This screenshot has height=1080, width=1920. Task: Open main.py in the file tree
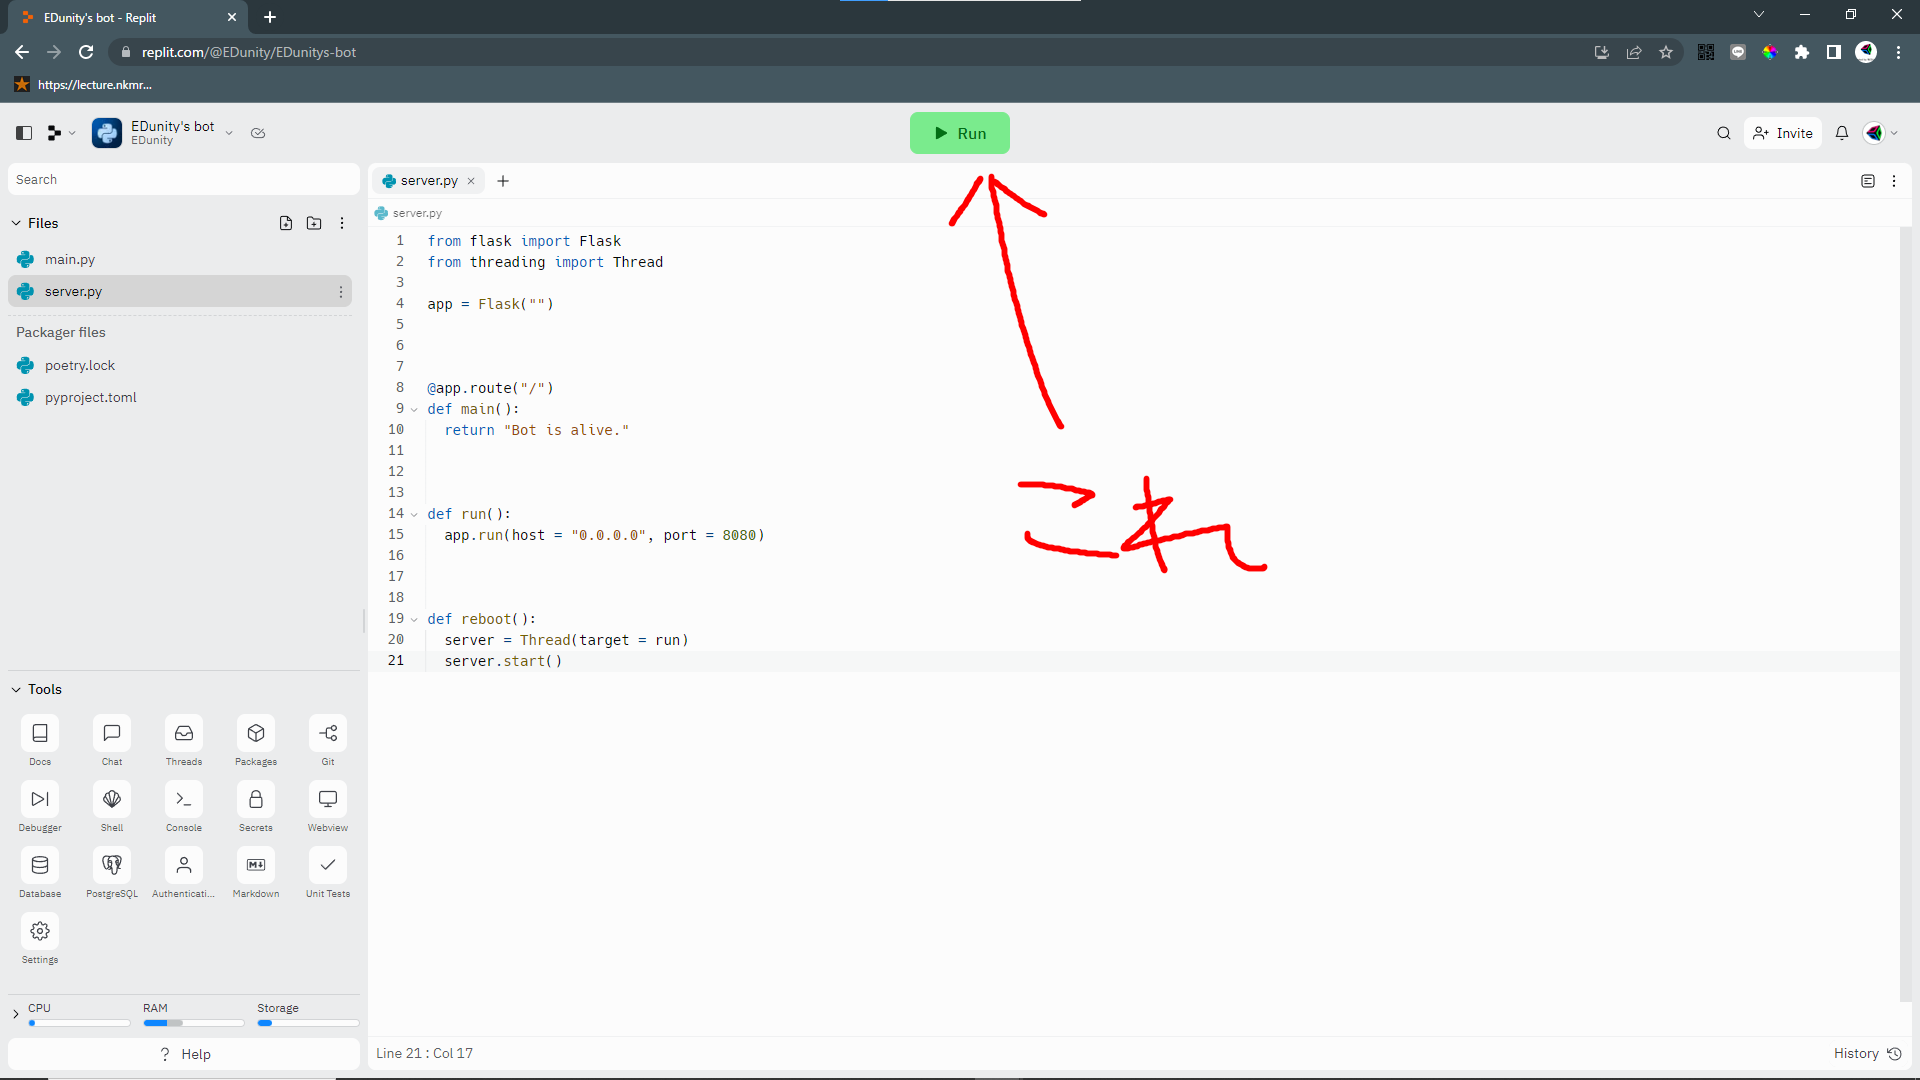pos(70,260)
